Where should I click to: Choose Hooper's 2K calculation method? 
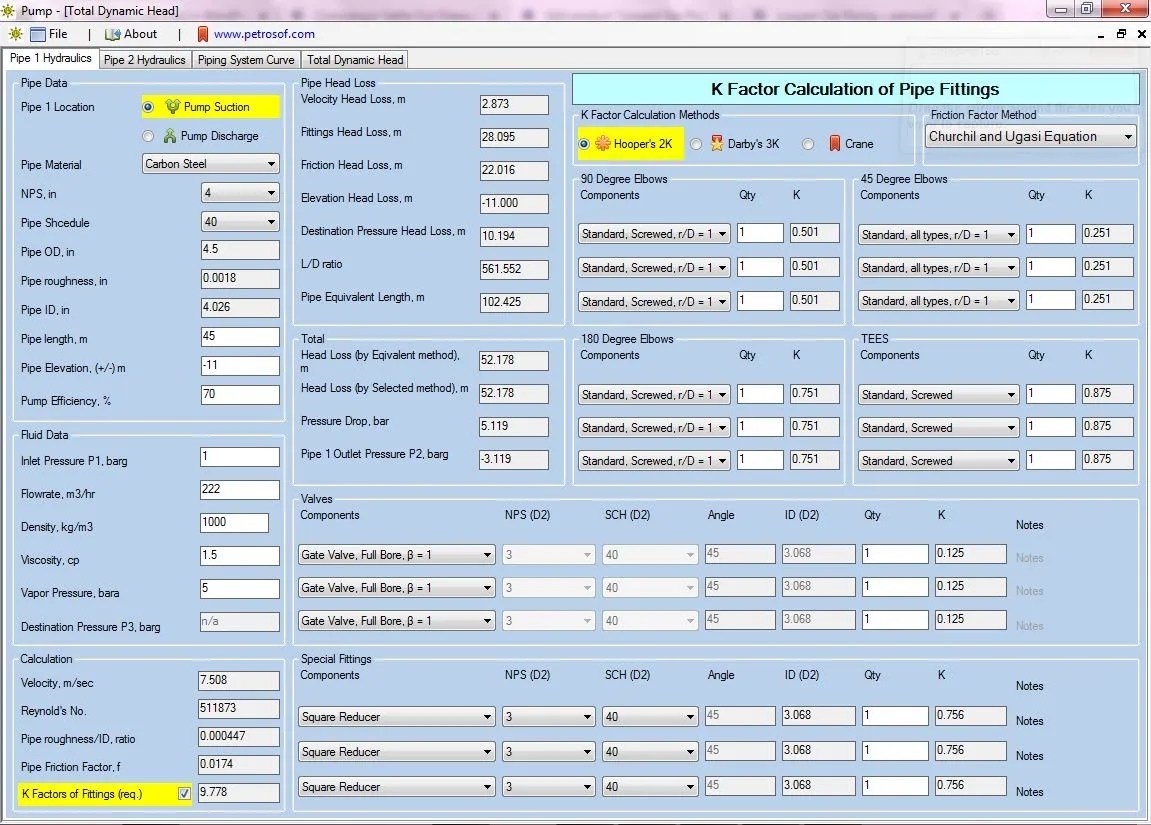pos(584,144)
